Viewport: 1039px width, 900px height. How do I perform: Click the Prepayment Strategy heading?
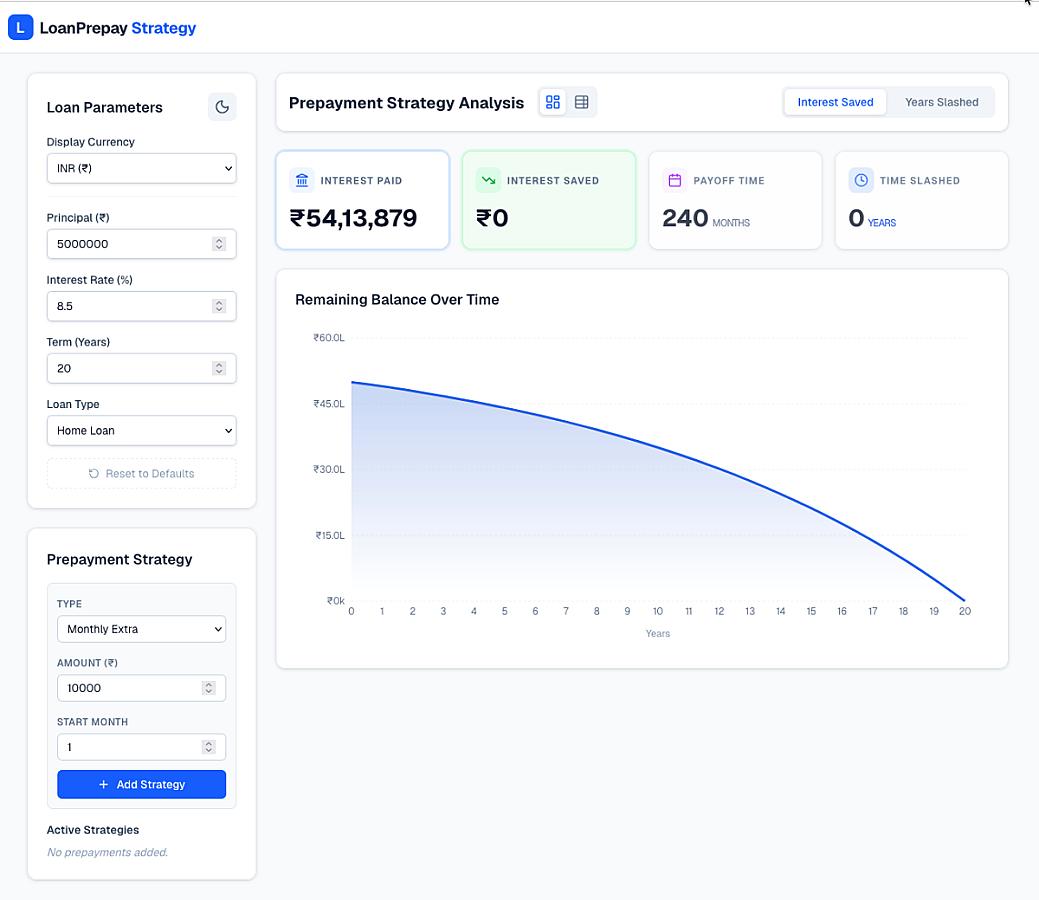click(119, 559)
